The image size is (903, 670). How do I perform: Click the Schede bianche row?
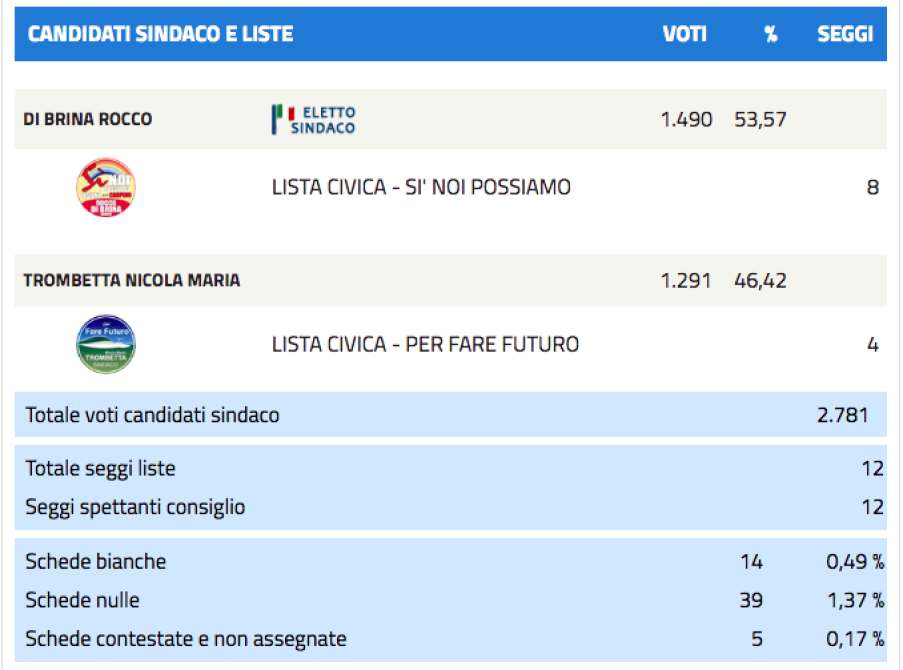coord(450,562)
